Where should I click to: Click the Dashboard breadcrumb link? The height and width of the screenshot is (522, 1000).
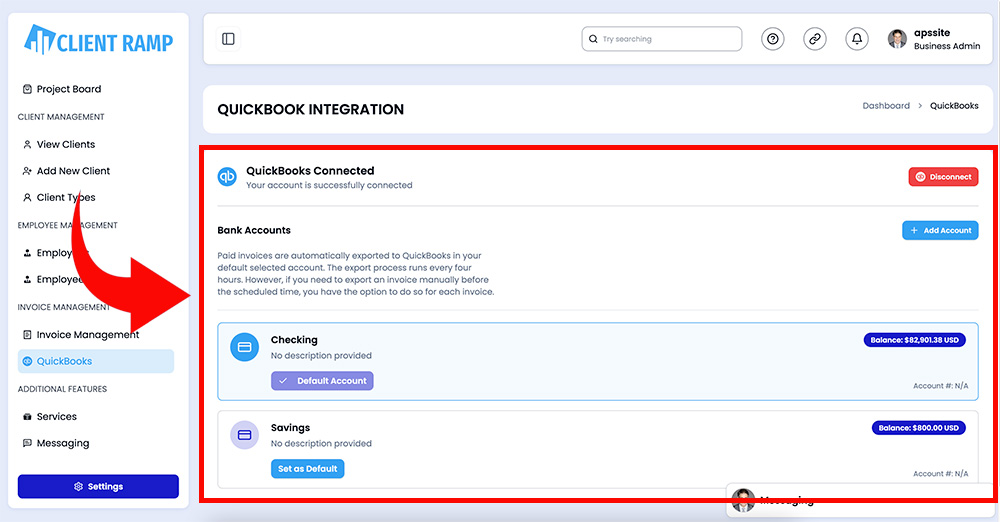[x=886, y=106]
